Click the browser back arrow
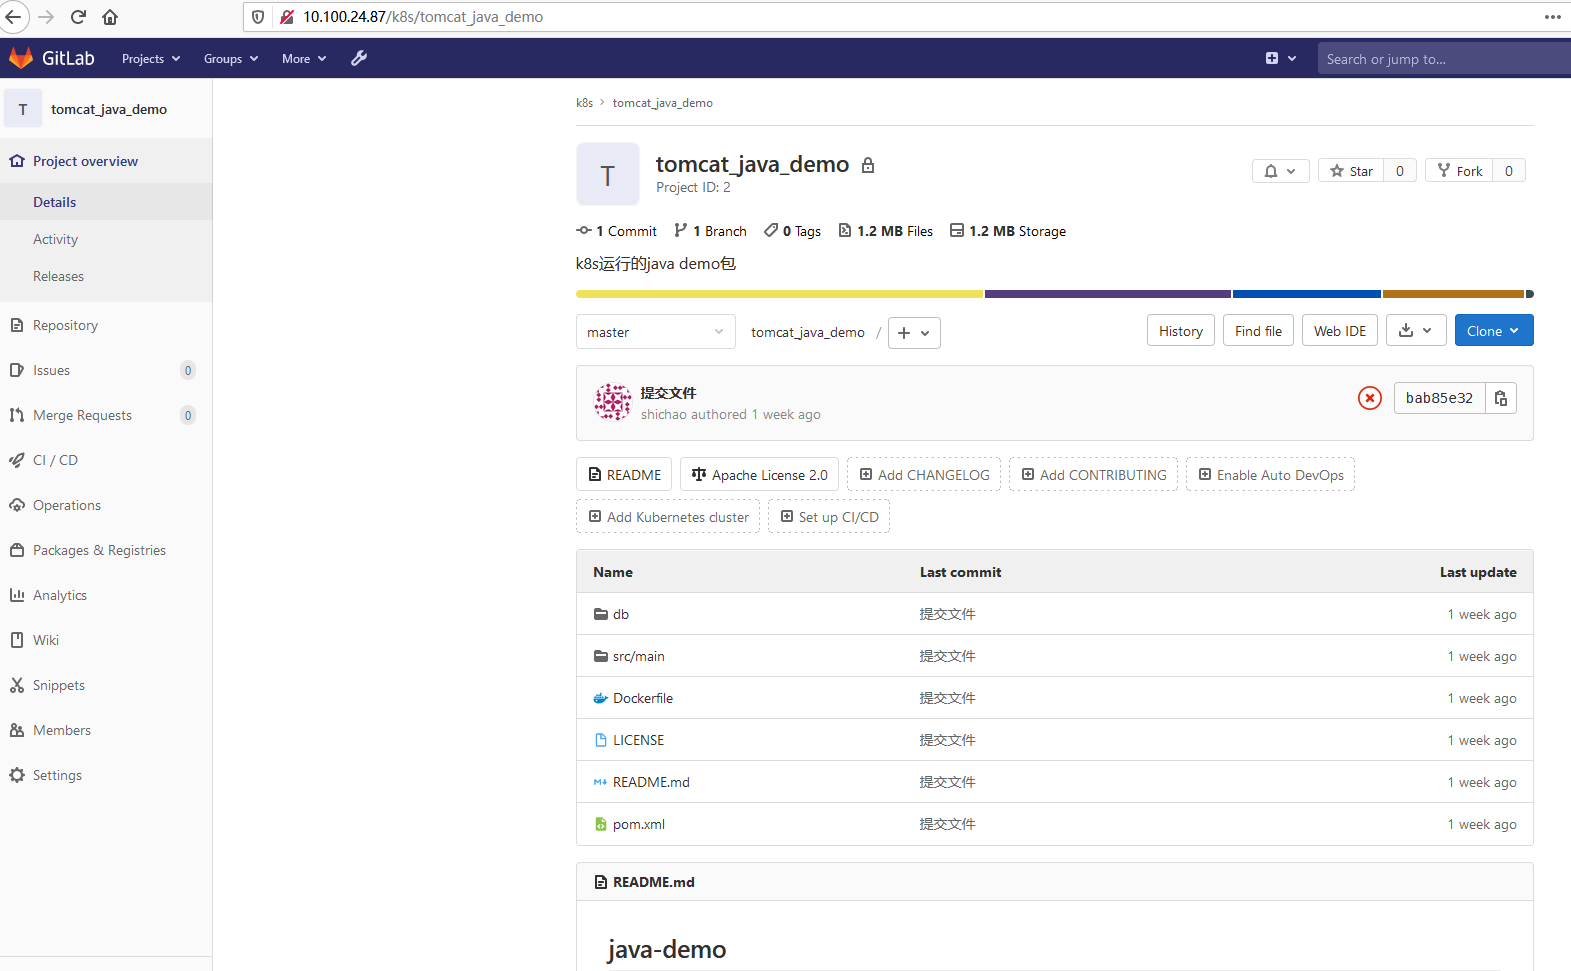The height and width of the screenshot is (971, 1571). coord(13,17)
